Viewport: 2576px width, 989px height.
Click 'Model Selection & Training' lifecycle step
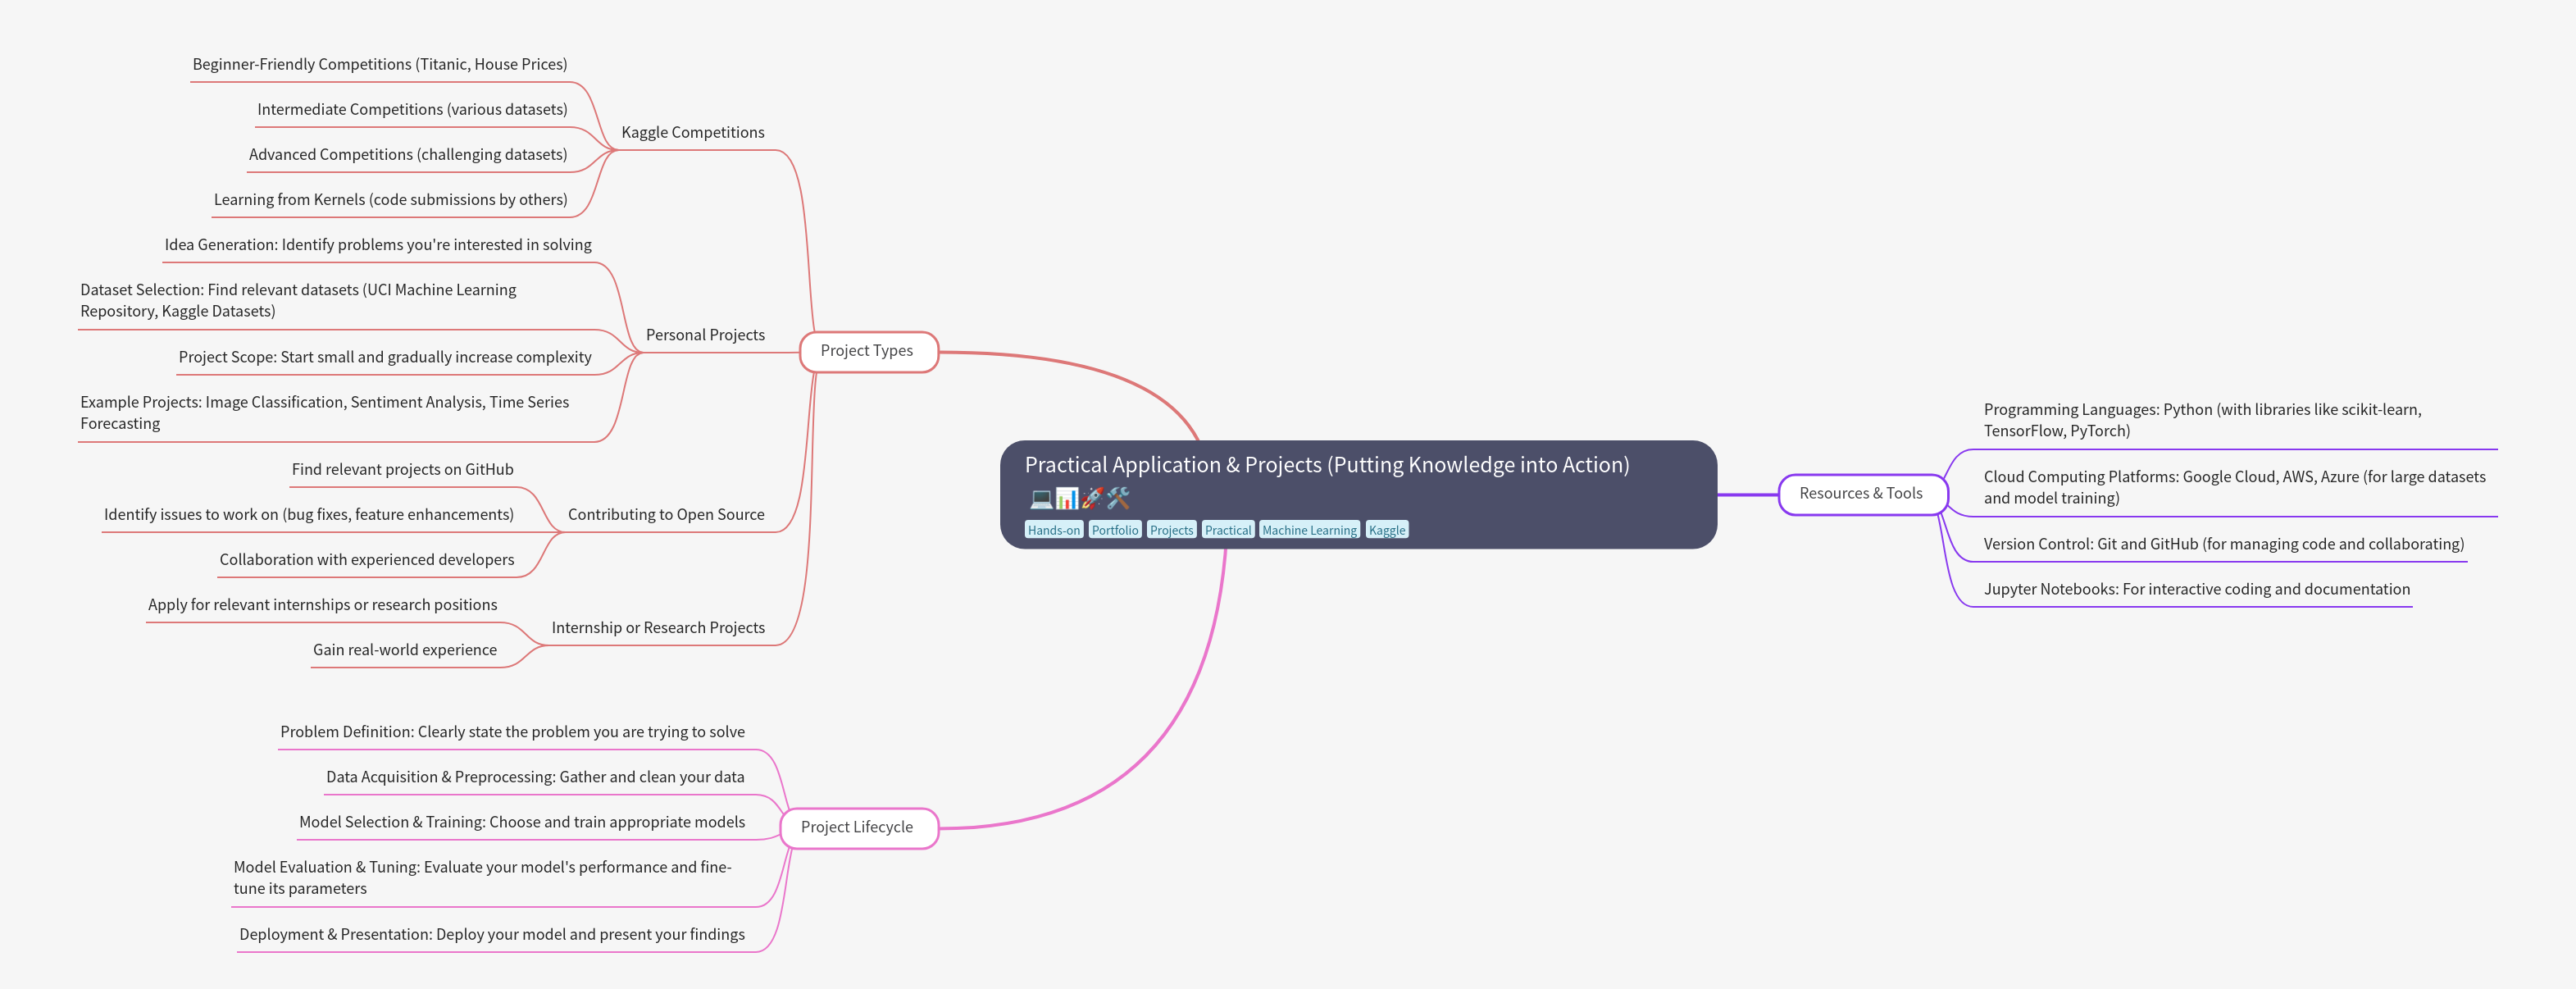point(522,821)
